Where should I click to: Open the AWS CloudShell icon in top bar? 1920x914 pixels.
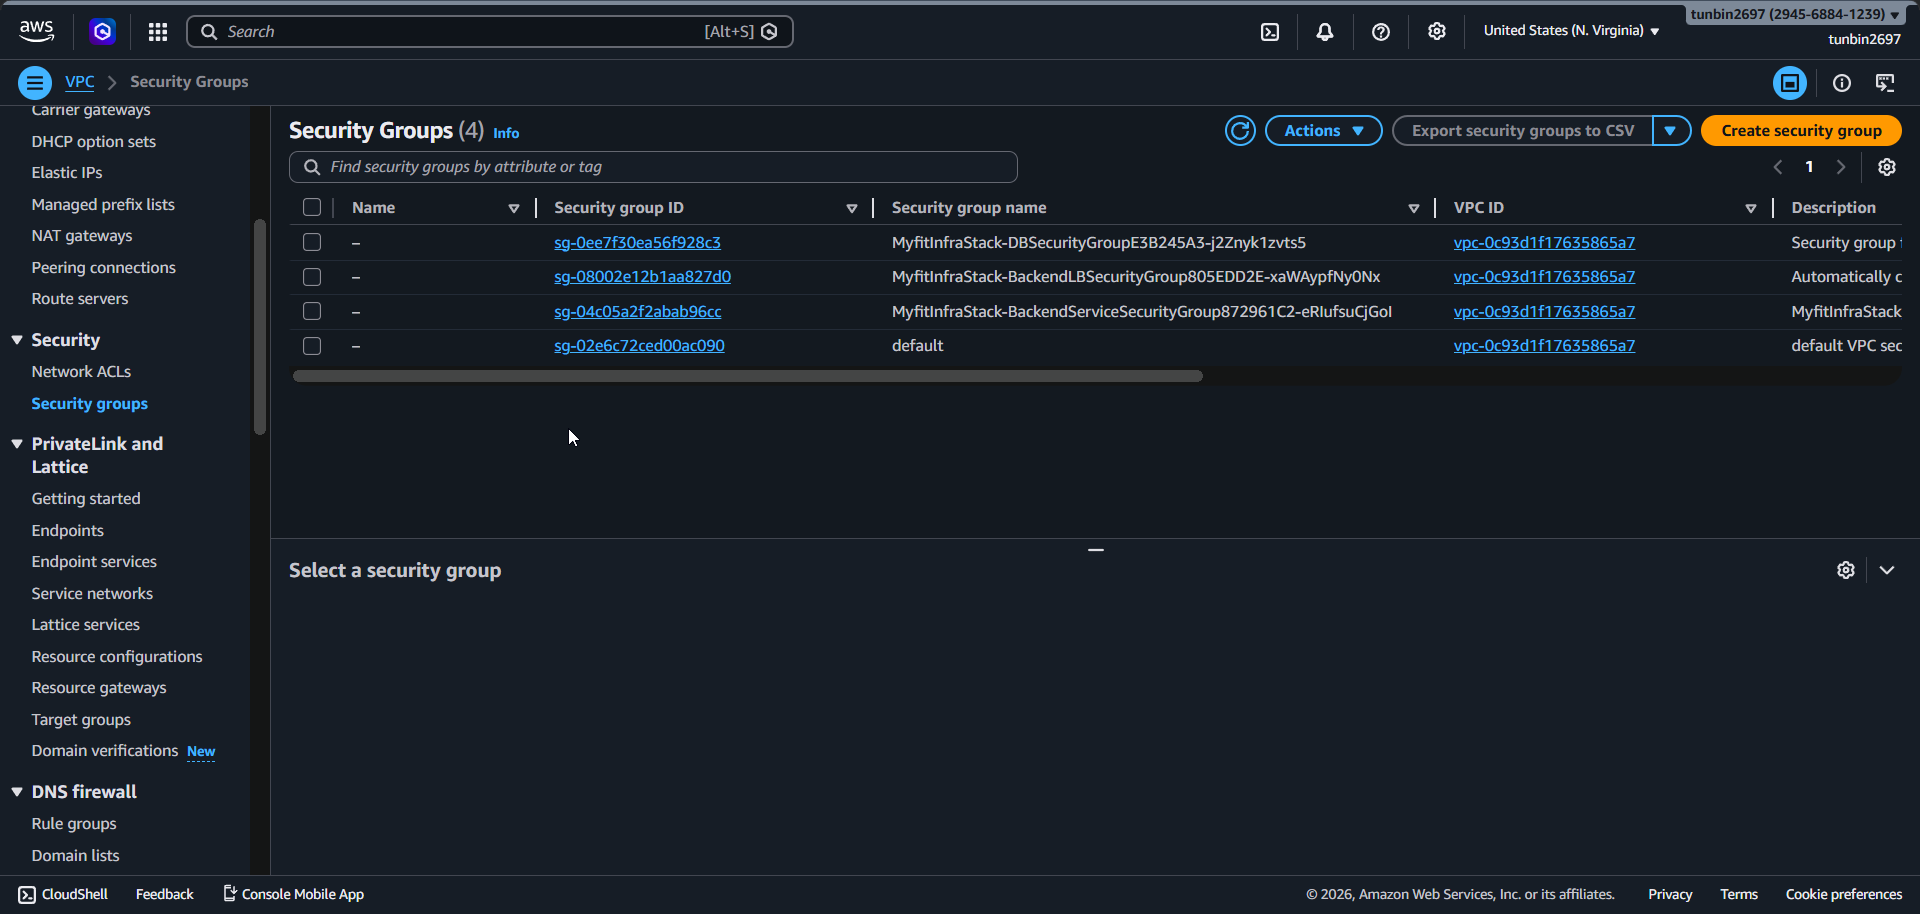tap(1269, 32)
